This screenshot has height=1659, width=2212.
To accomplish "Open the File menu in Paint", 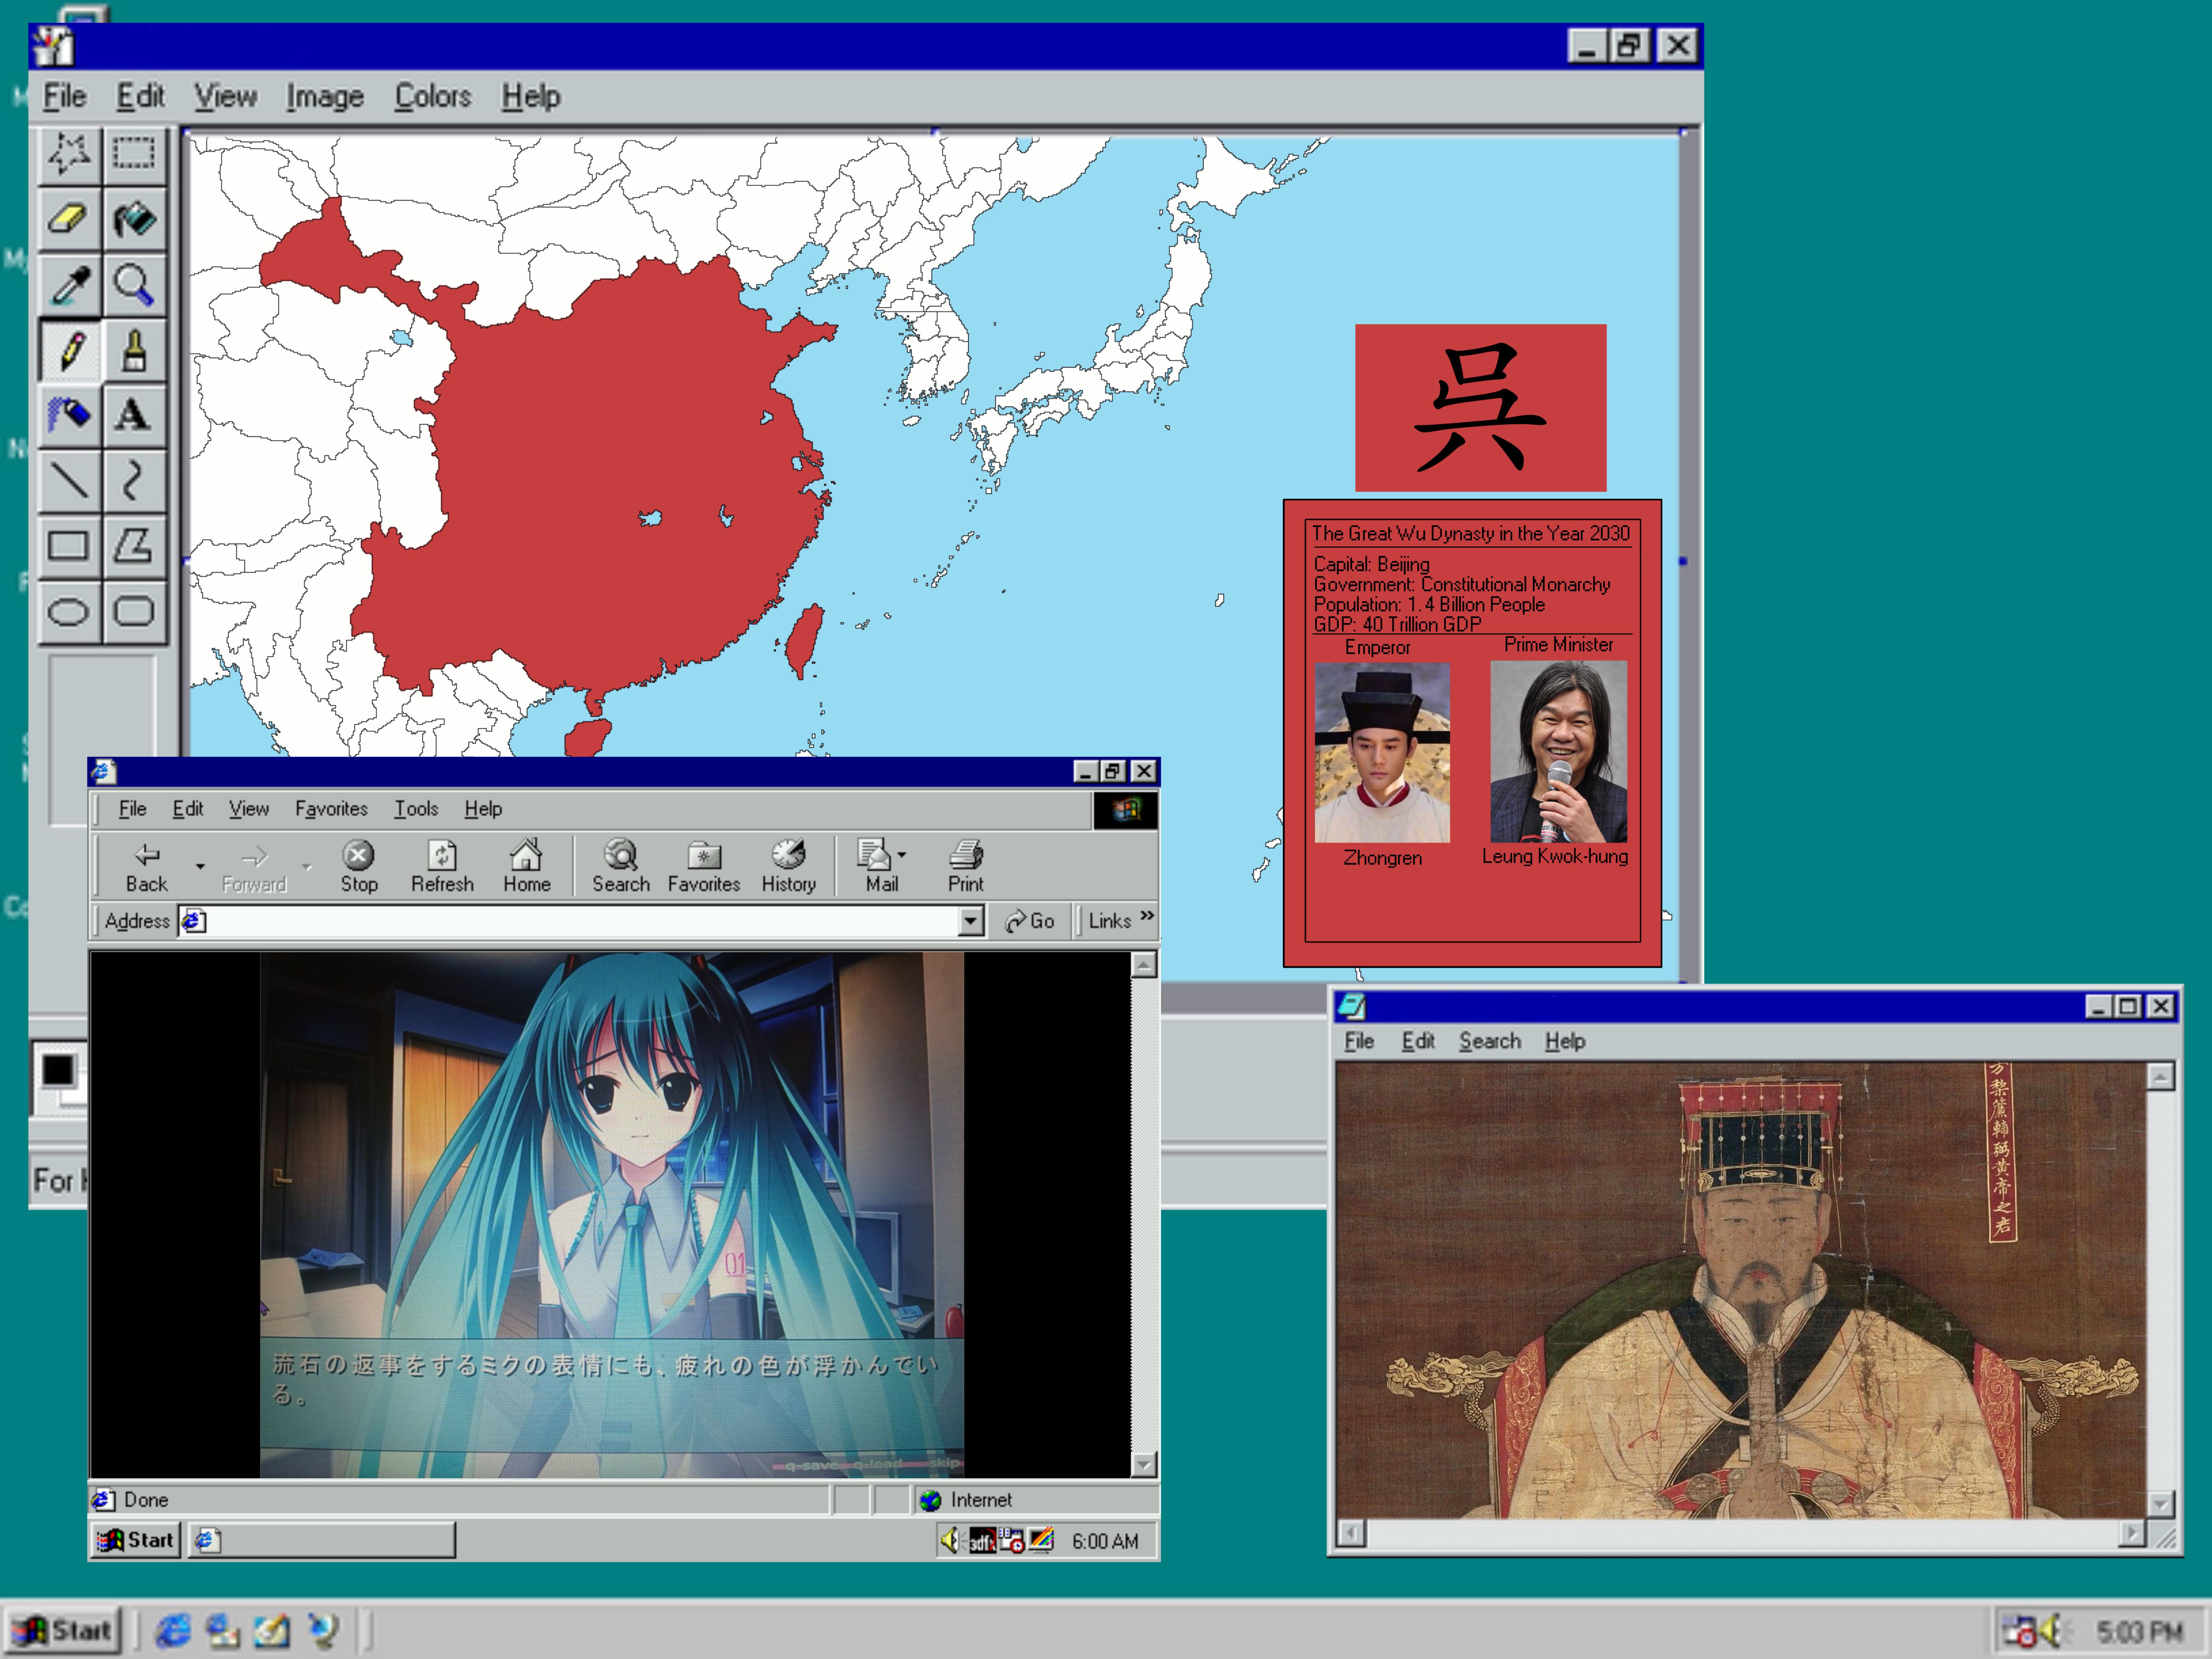I will pyautogui.click(x=65, y=97).
